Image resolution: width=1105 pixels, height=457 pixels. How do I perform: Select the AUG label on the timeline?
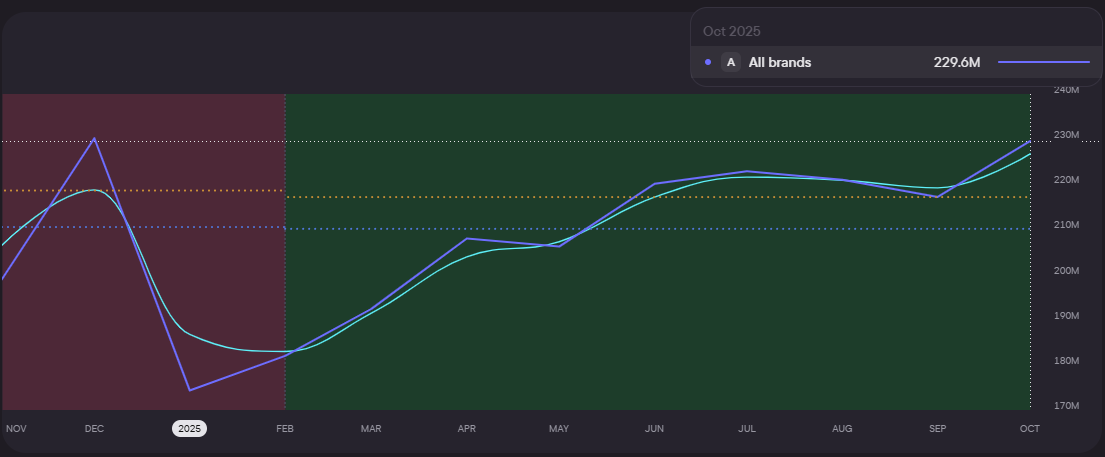842,428
